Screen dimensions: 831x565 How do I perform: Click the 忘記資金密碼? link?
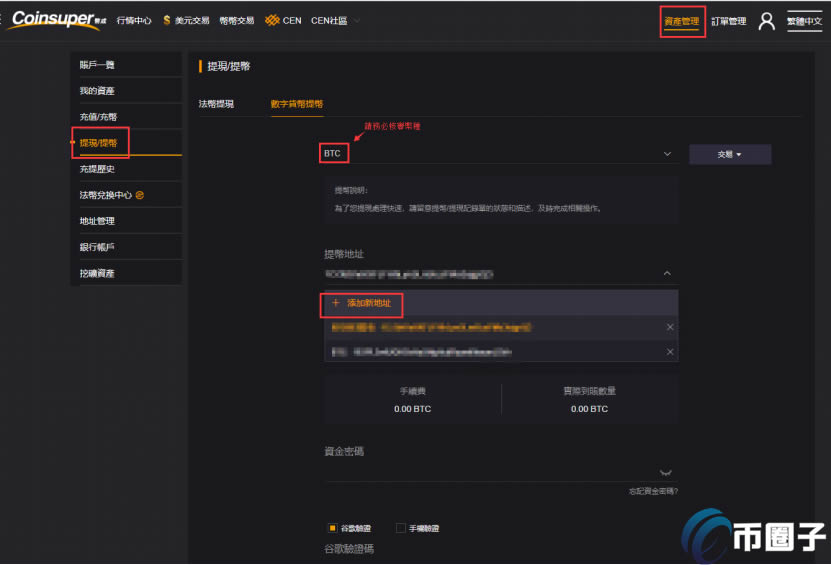point(653,491)
